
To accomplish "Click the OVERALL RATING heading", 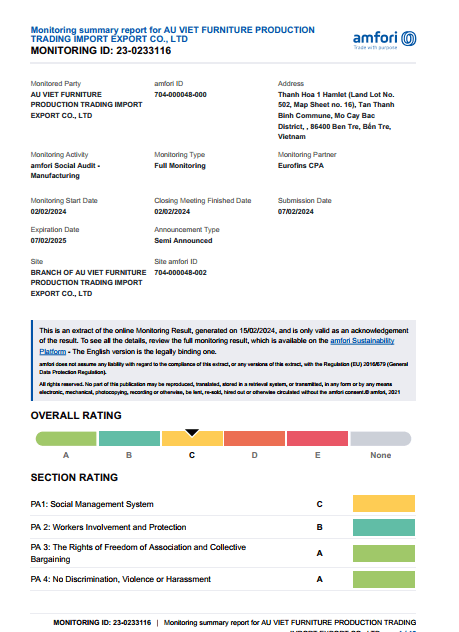I will (76, 416).
